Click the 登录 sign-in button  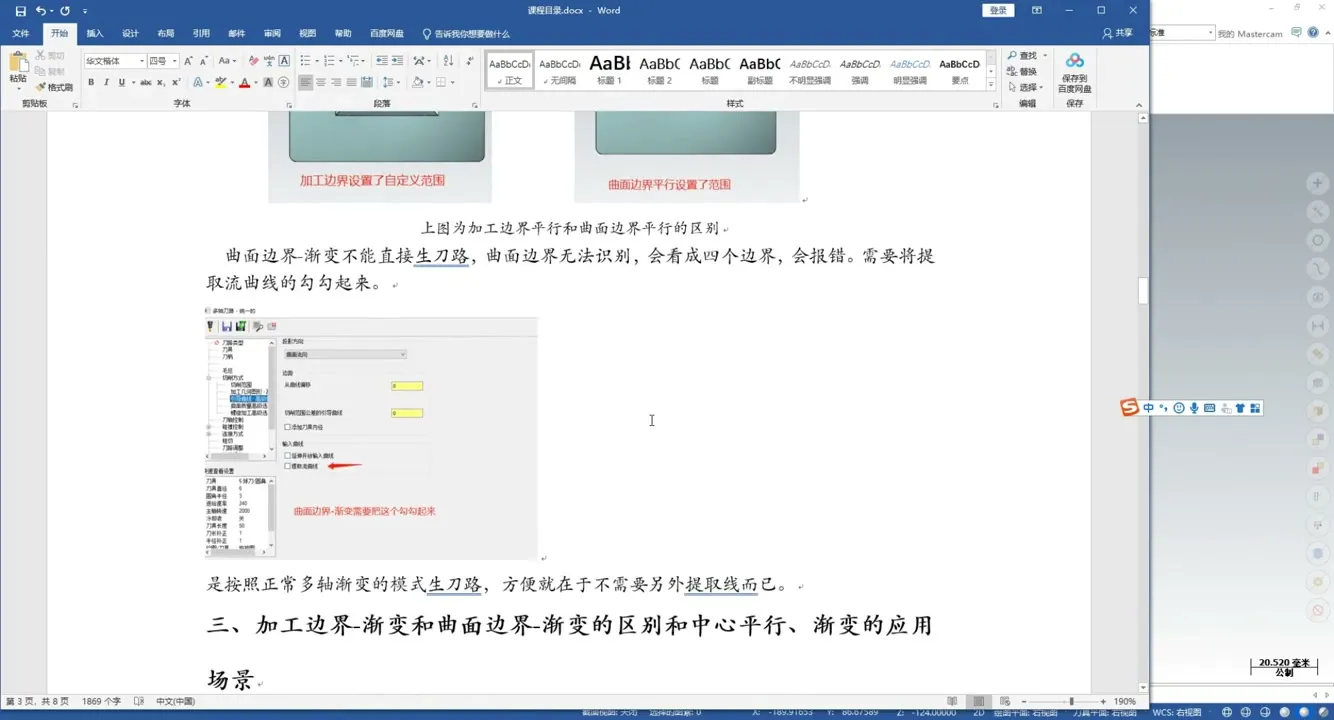996,9
